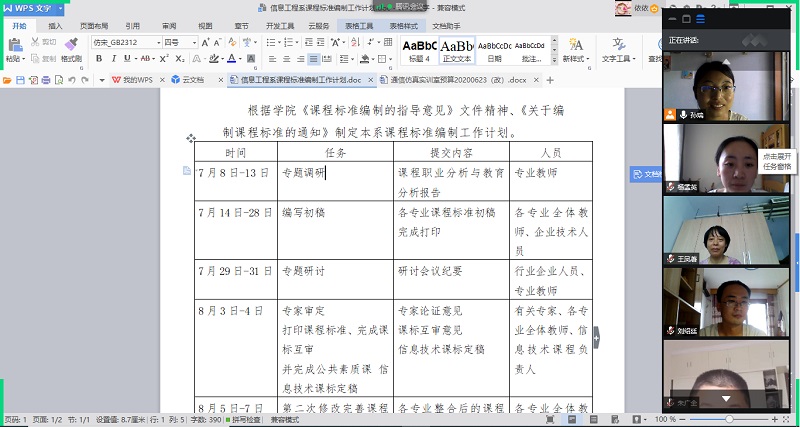Select the Format Painter brush
The width and height of the screenshot is (800, 427).
point(71,45)
